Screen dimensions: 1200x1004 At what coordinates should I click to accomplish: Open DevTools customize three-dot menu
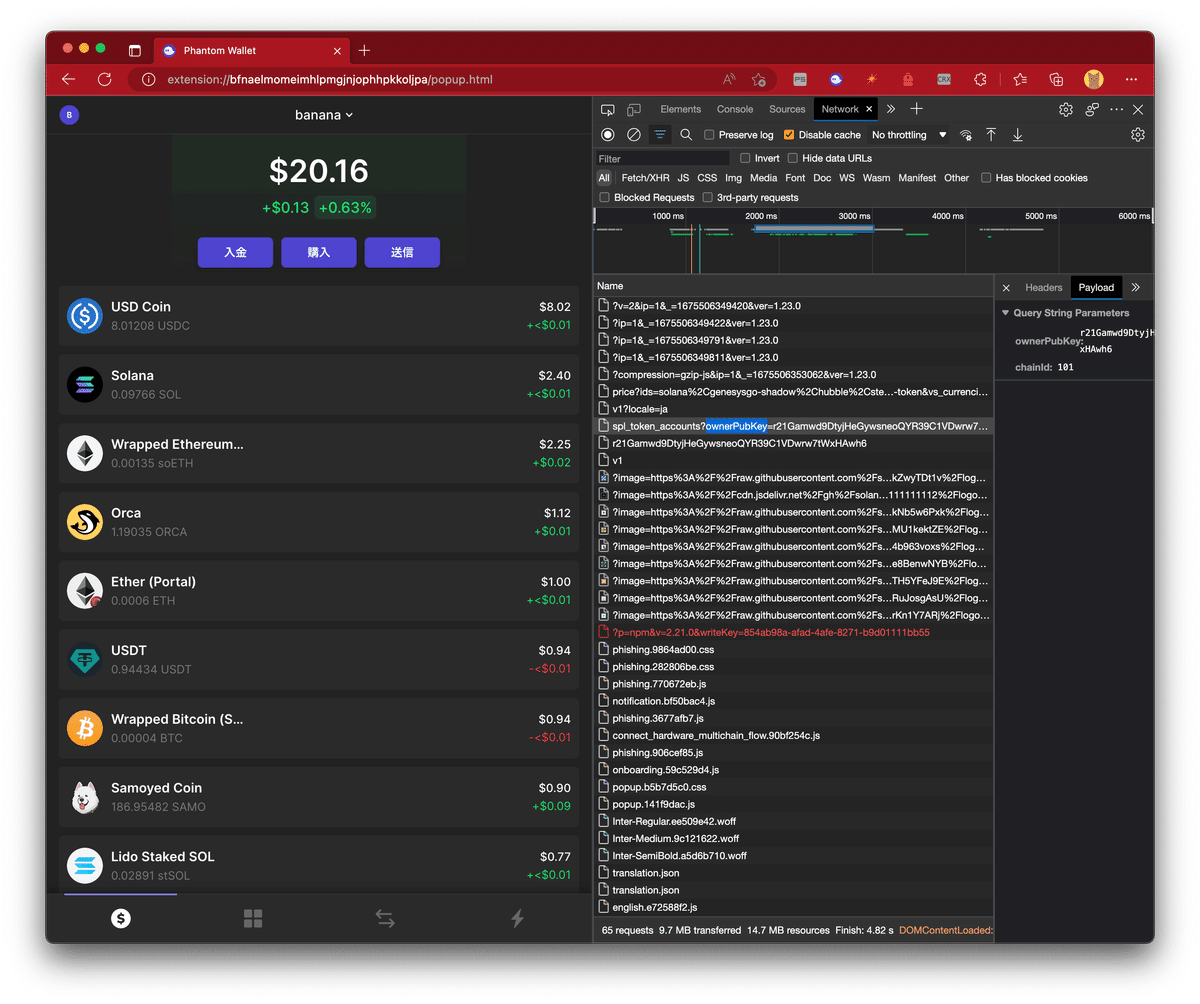(1116, 109)
